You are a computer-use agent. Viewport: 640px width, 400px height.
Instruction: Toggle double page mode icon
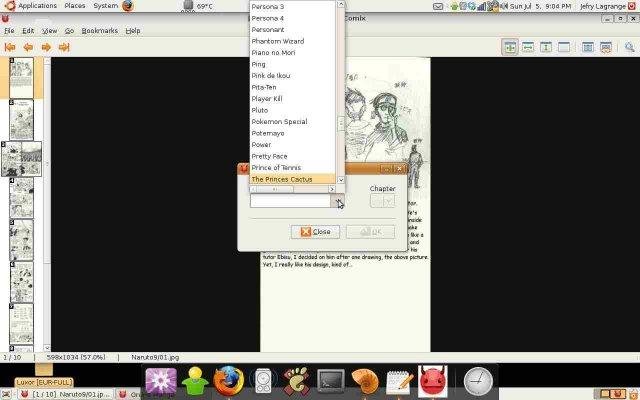[x=588, y=47]
